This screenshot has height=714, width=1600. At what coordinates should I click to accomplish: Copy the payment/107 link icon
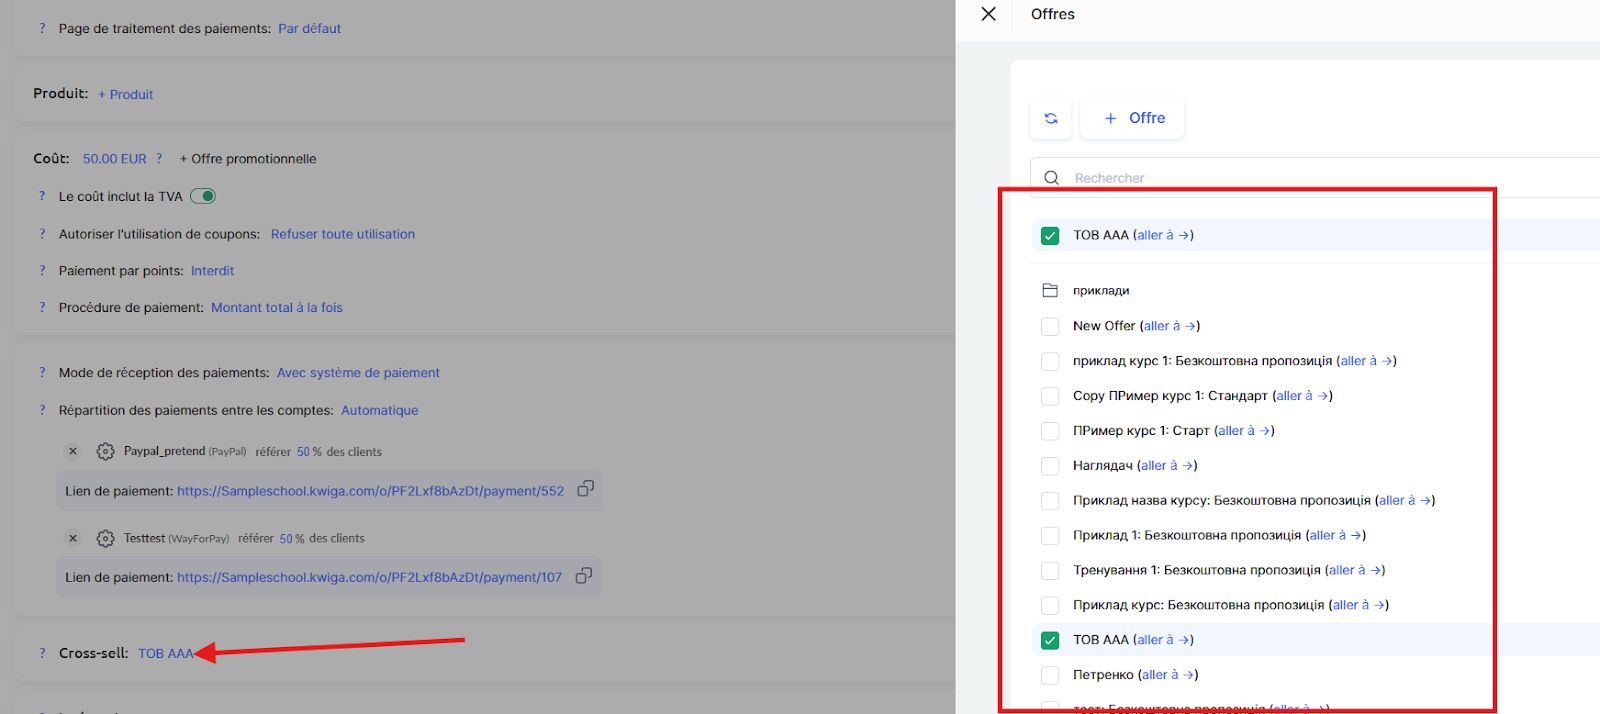pyautogui.click(x=584, y=575)
